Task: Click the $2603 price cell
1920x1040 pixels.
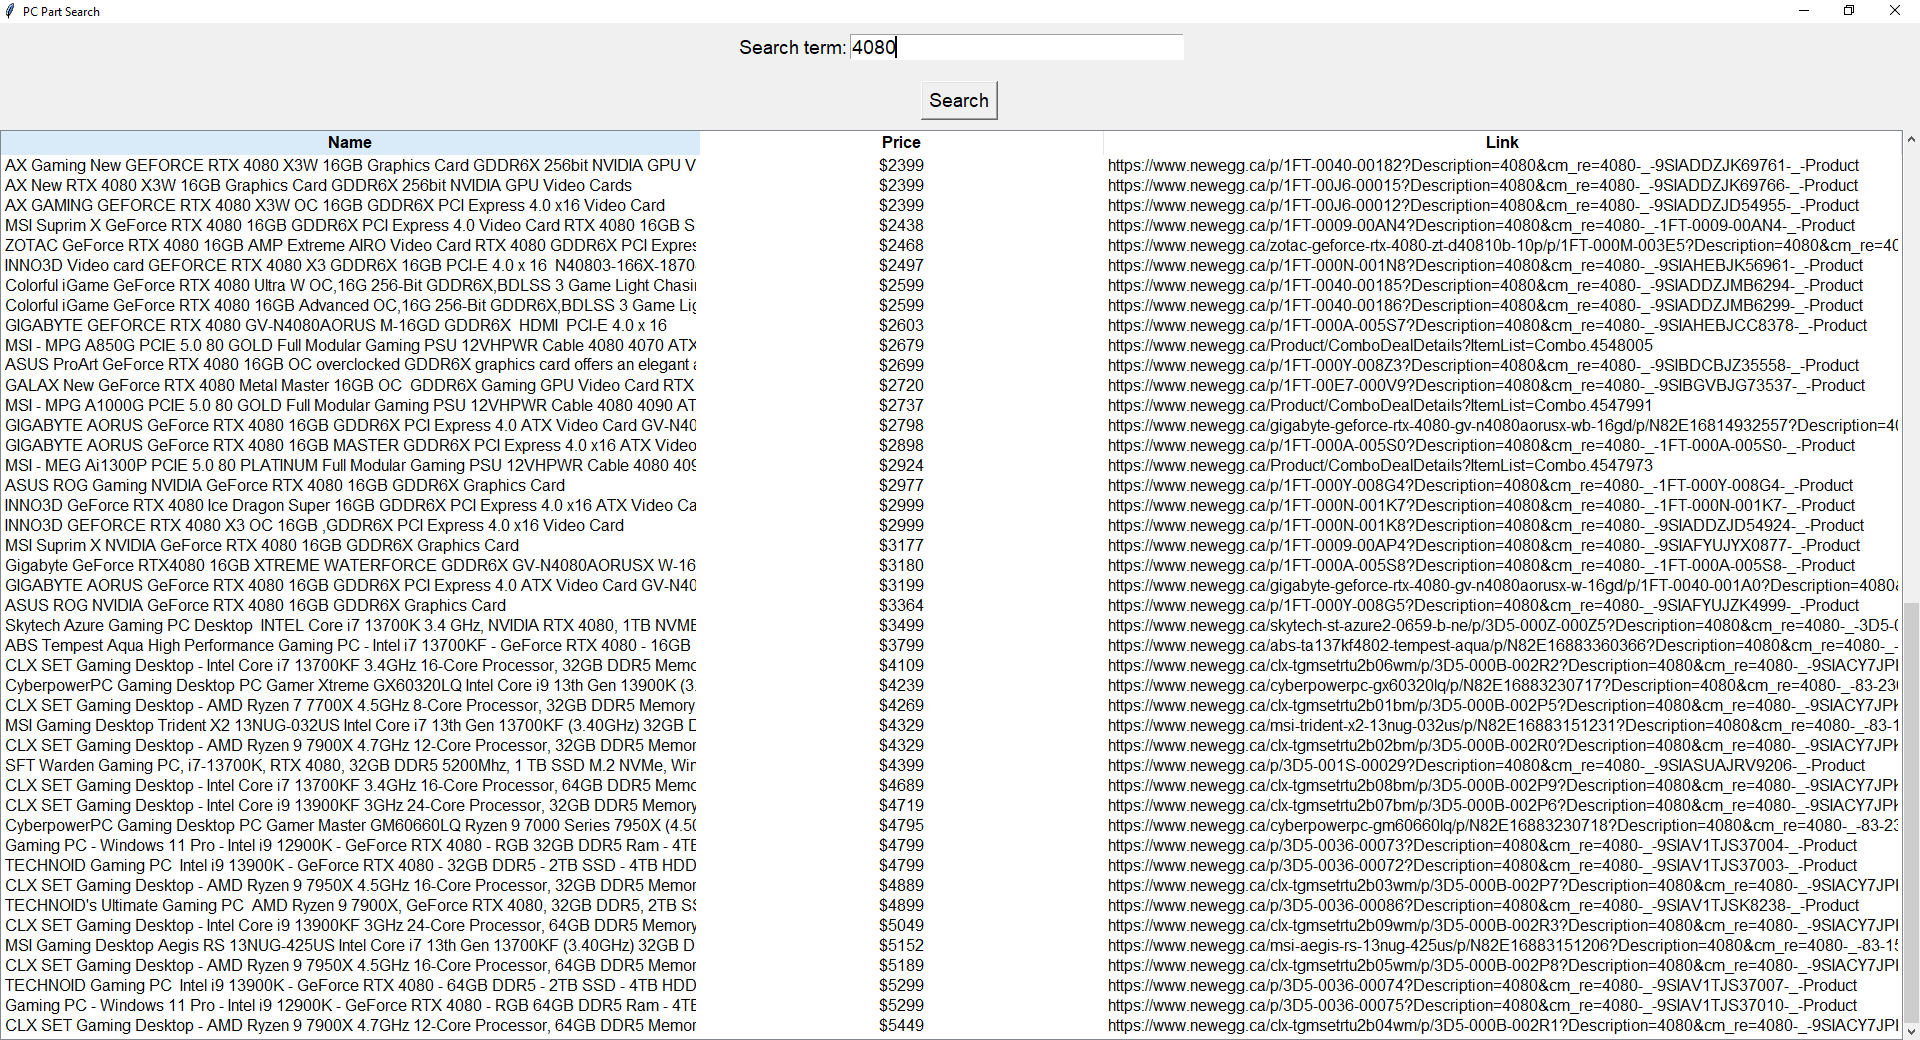Action: 901,325
